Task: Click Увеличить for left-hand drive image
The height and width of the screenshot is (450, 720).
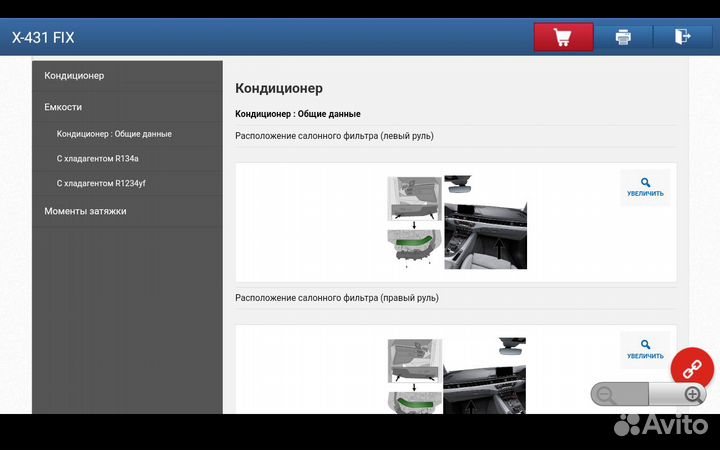Action: (645, 187)
